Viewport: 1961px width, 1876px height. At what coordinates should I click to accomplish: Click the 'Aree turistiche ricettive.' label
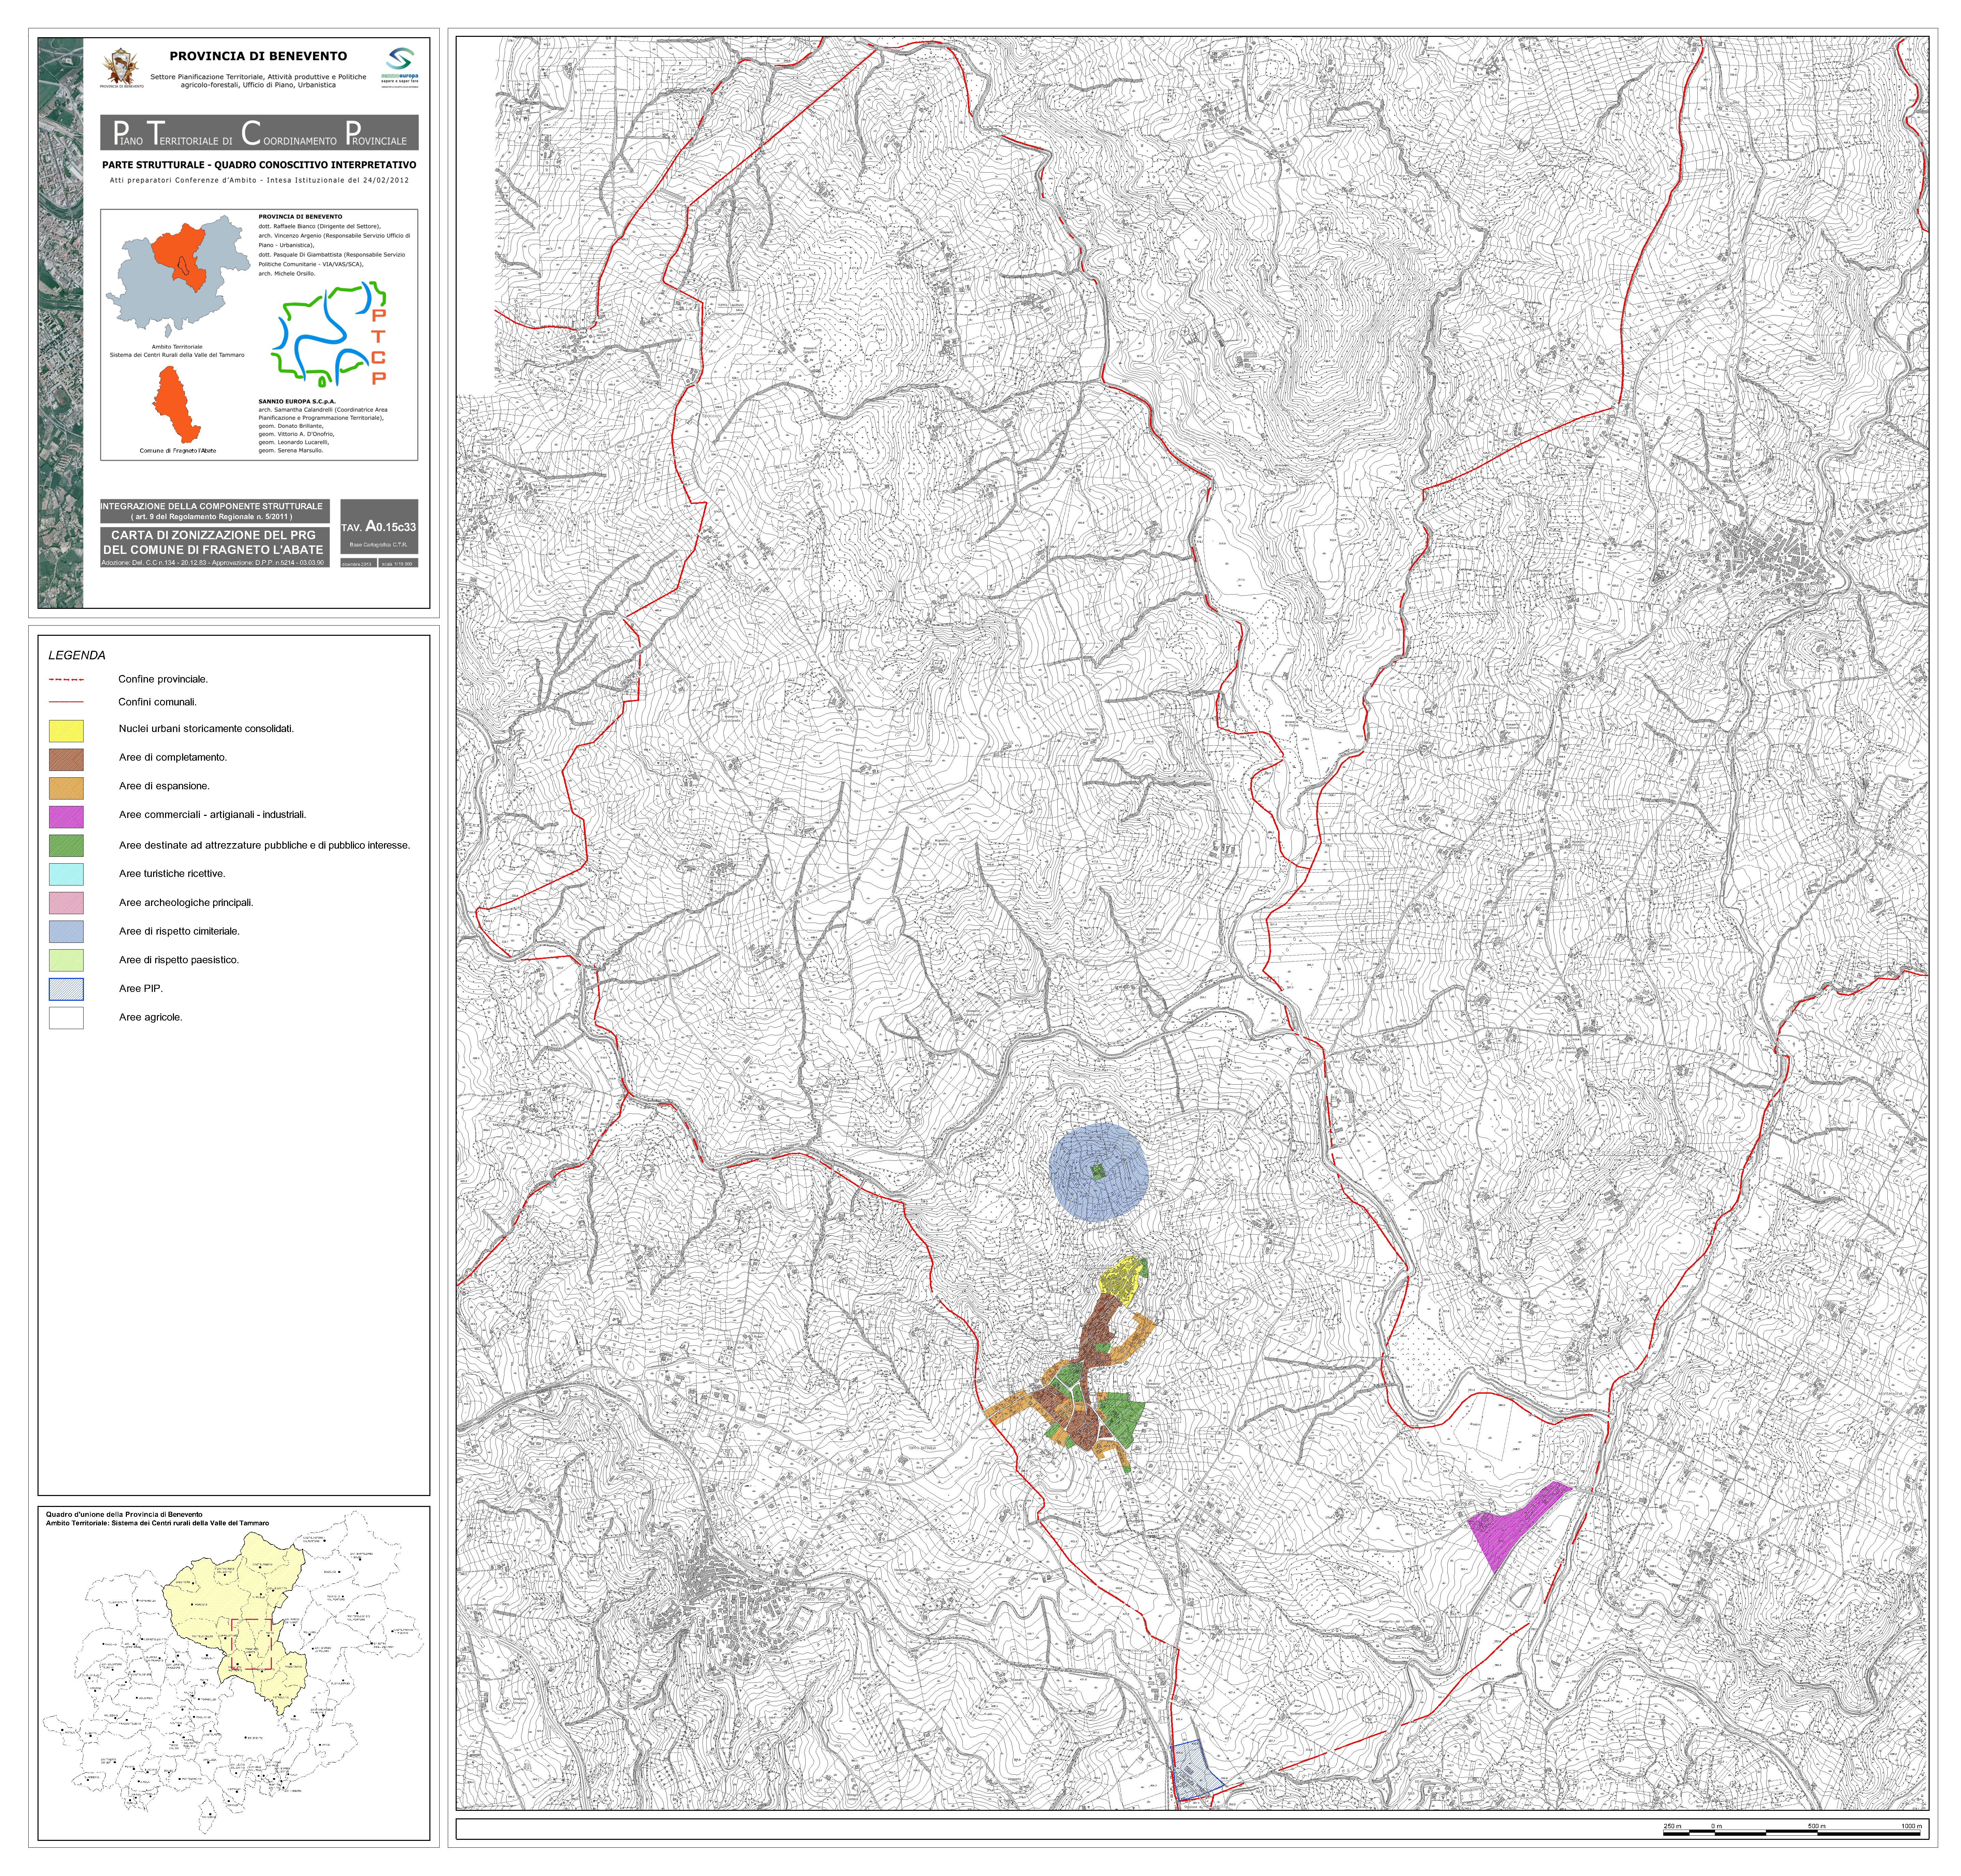coord(172,874)
